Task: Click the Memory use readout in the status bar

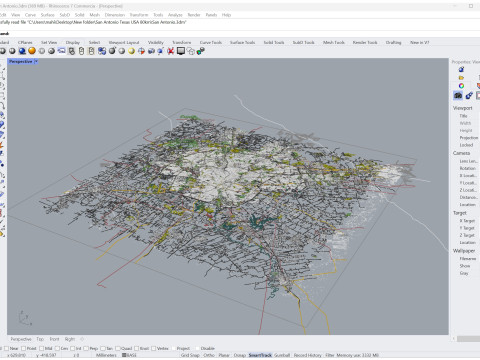Action: coord(357,355)
